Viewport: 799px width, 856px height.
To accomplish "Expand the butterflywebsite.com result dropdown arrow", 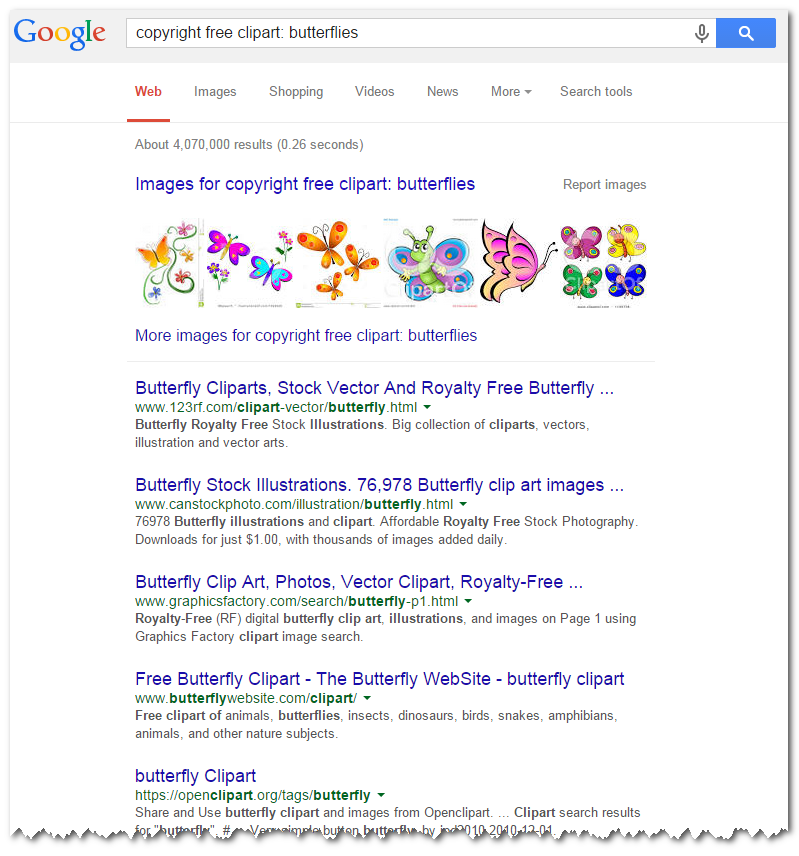I will pyautogui.click(x=367, y=698).
